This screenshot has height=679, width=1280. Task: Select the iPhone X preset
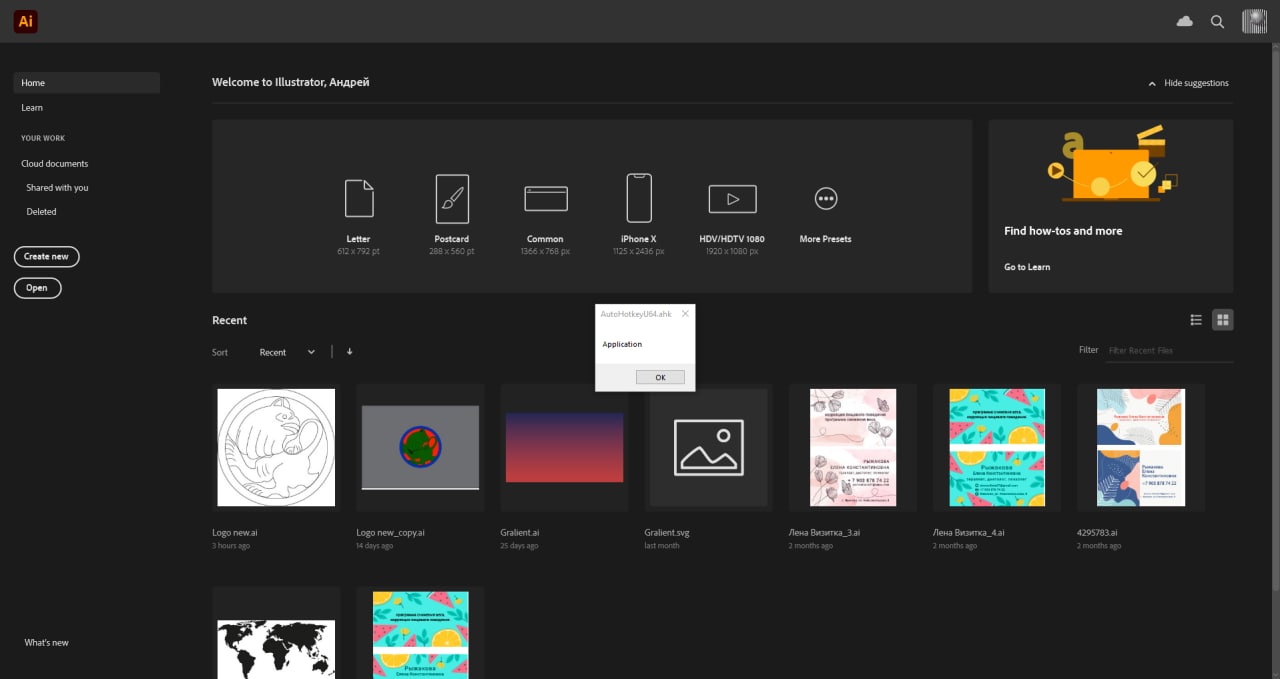[x=639, y=198]
